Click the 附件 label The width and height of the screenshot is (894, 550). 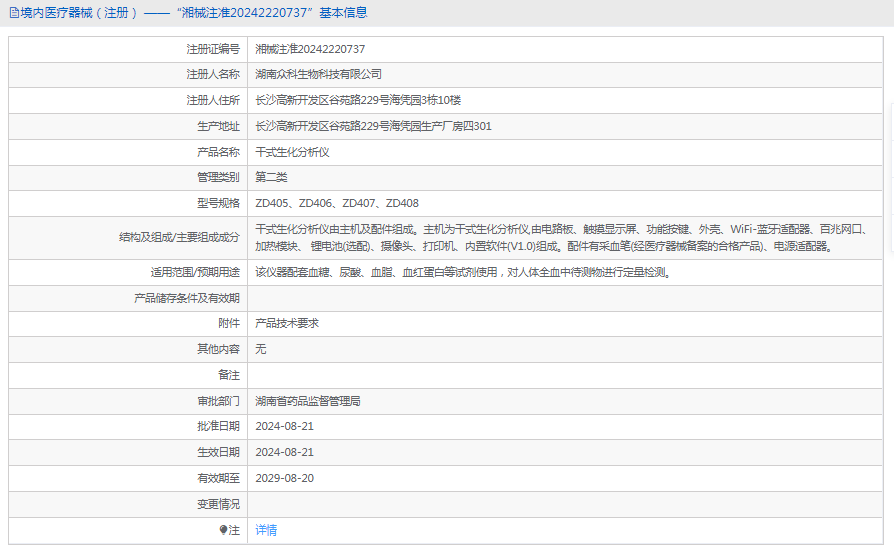[229, 323]
